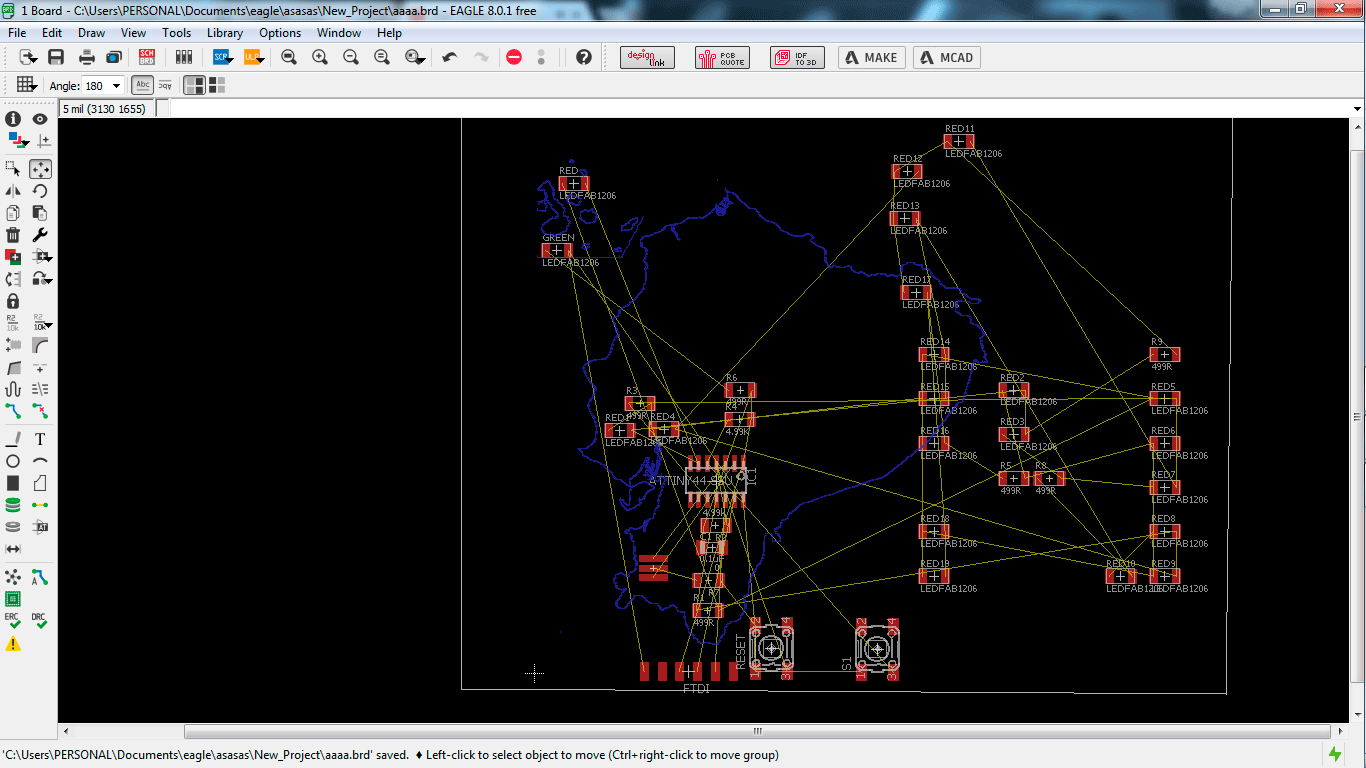Click the IDF to 3D button
This screenshot has height=768, width=1366.
point(797,57)
